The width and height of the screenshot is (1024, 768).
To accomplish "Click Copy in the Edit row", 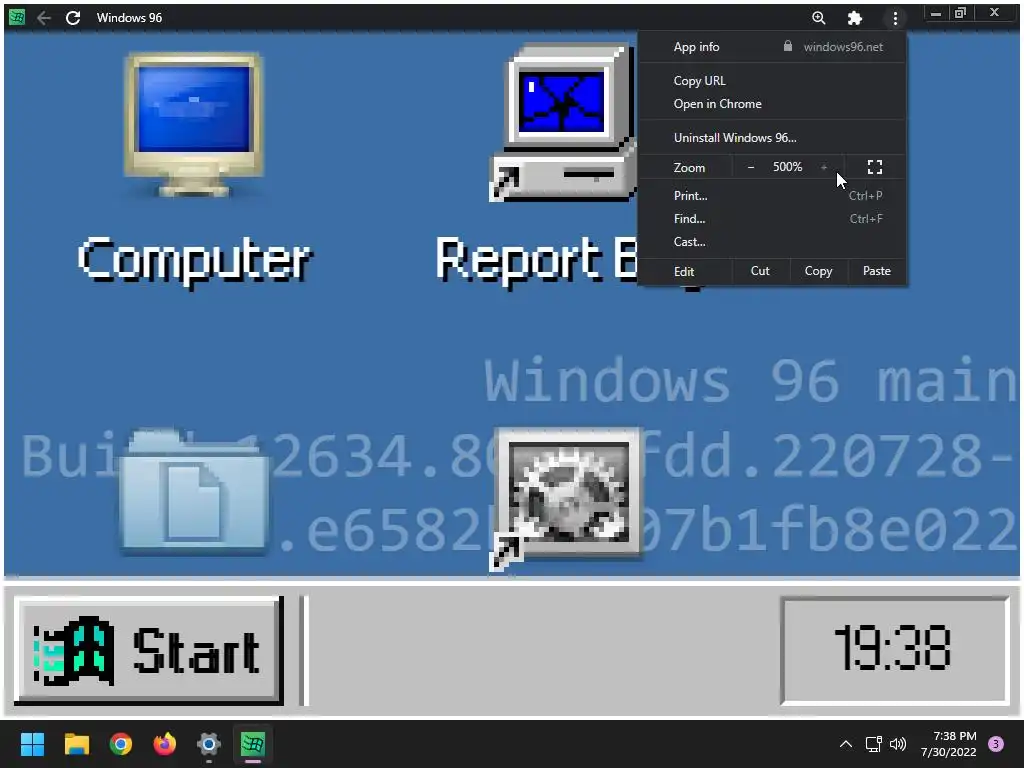I will [818, 271].
